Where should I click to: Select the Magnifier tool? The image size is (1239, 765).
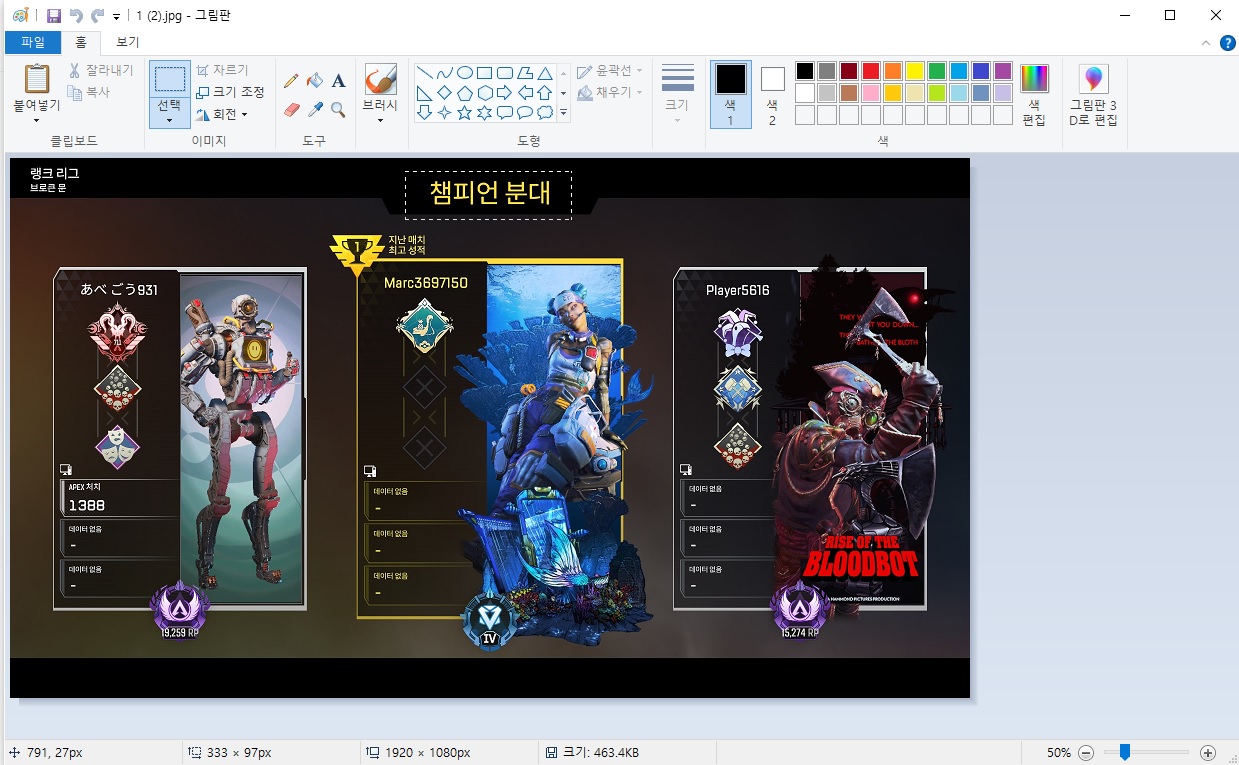(x=338, y=109)
